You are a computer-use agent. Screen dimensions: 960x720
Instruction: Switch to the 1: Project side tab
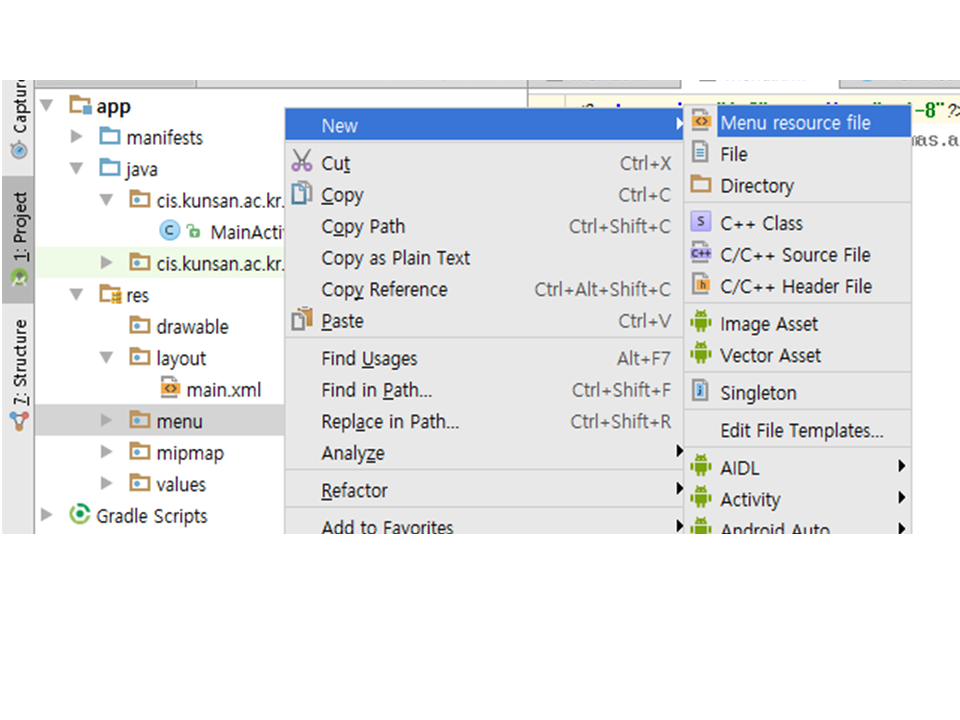[x=18, y=237]
